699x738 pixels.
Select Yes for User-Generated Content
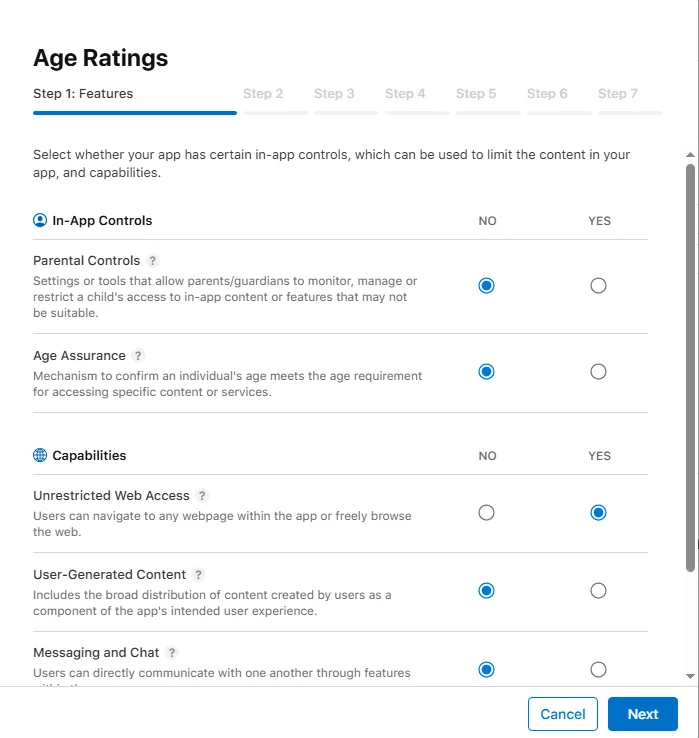[x=598, y=591]
